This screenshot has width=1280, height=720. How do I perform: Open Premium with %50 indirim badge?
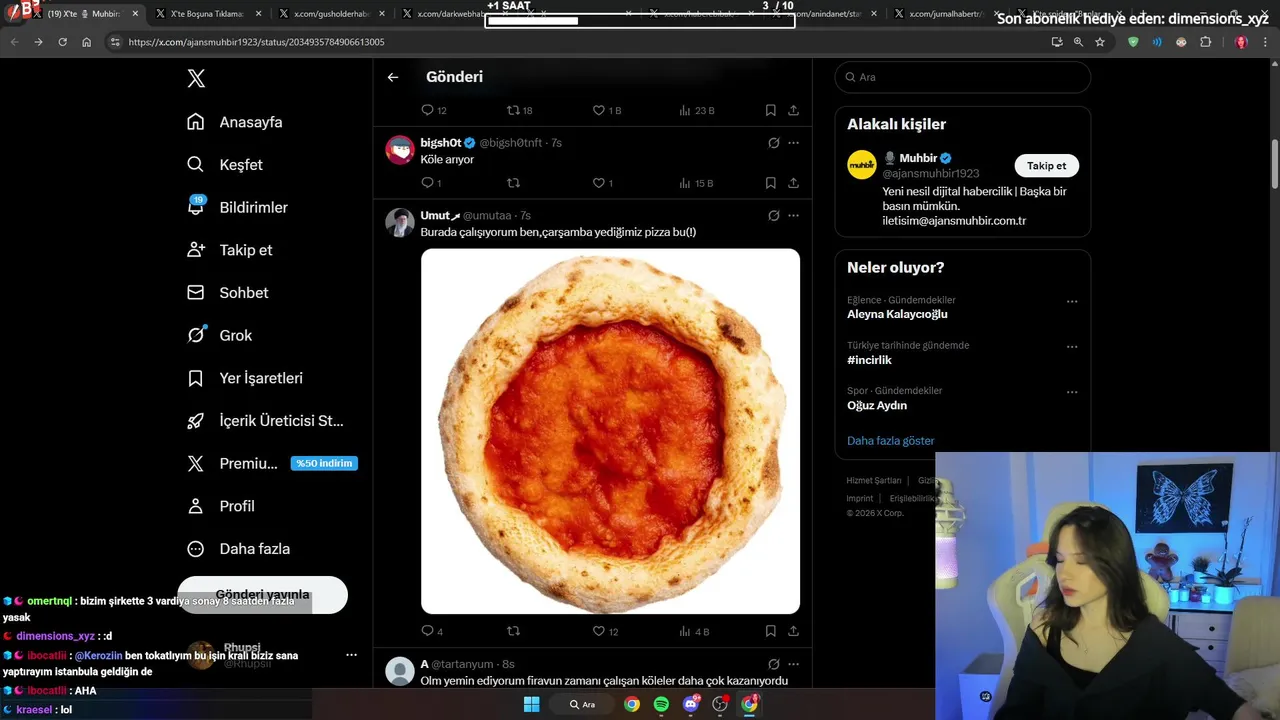tap(272, 464)
